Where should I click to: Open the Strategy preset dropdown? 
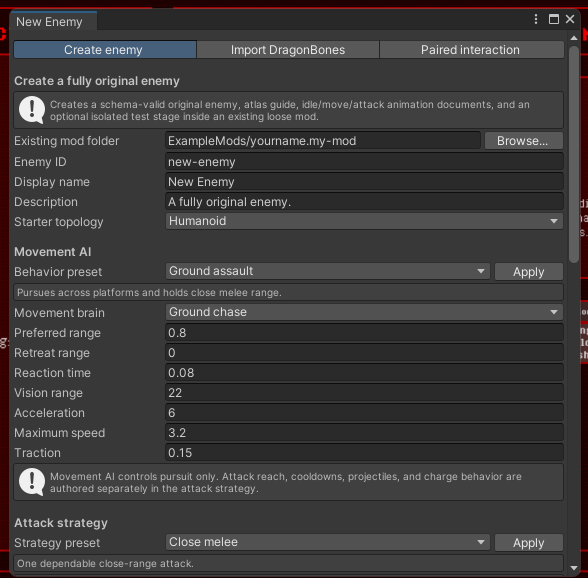[327, 542]
